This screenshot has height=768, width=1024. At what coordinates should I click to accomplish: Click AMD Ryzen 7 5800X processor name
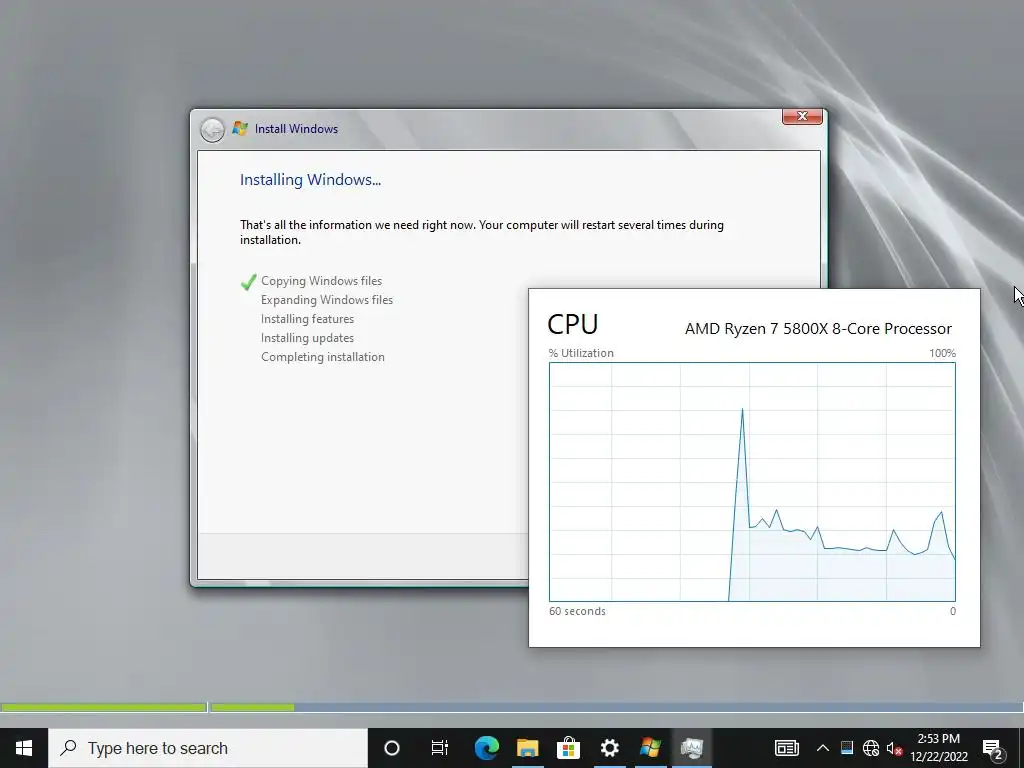pyautogui.click(x=818, y=328)
